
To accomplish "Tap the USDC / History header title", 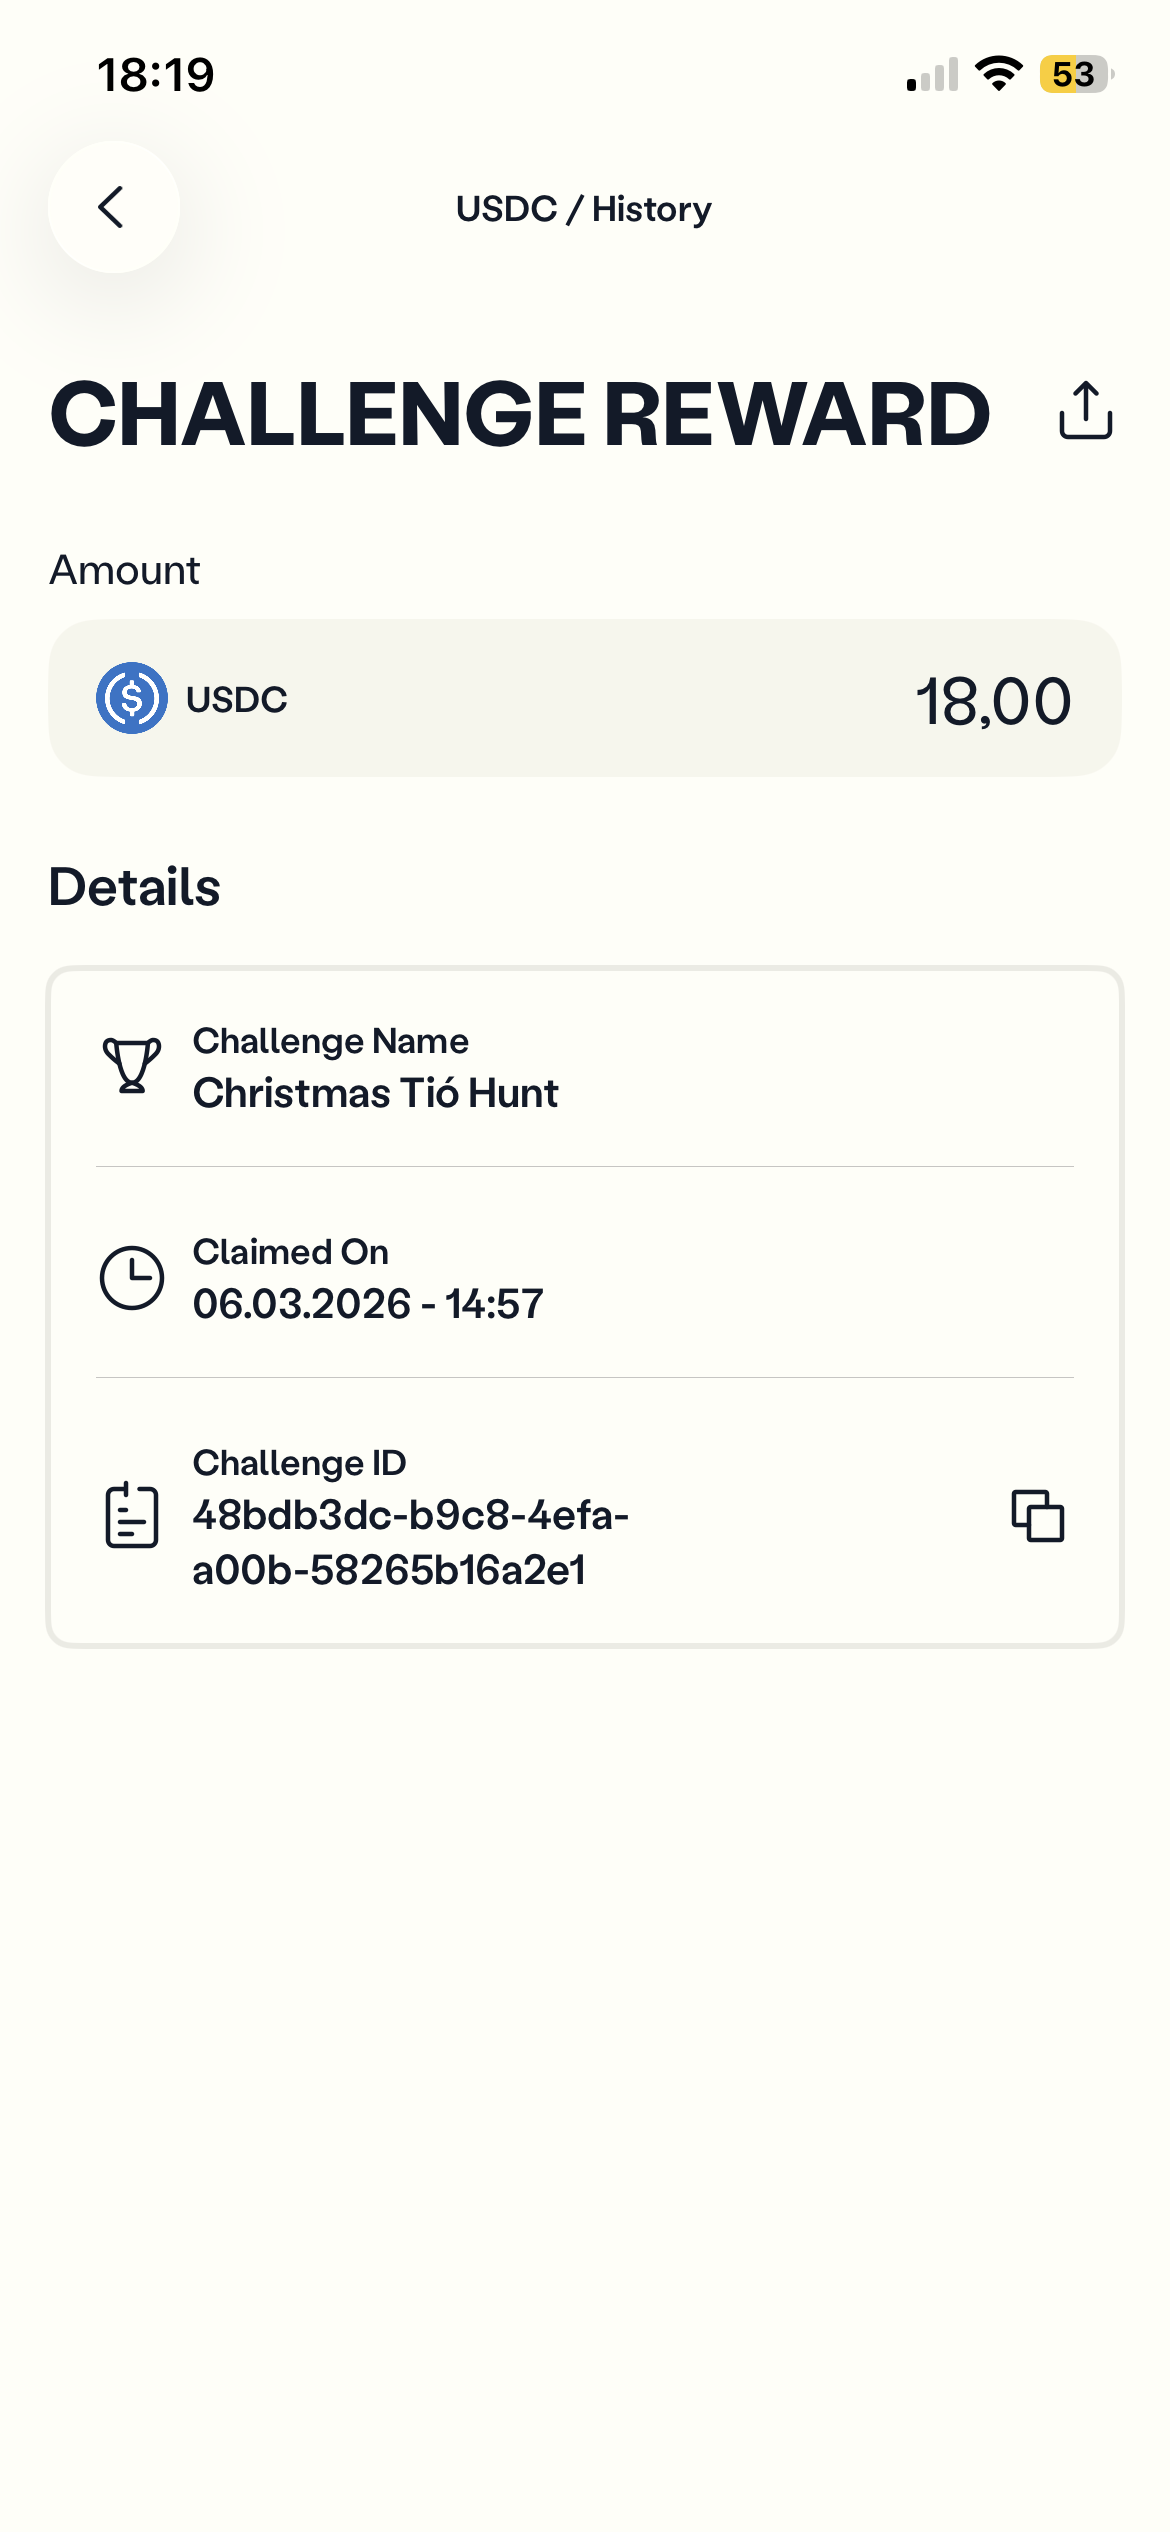I will click(584, 209).
